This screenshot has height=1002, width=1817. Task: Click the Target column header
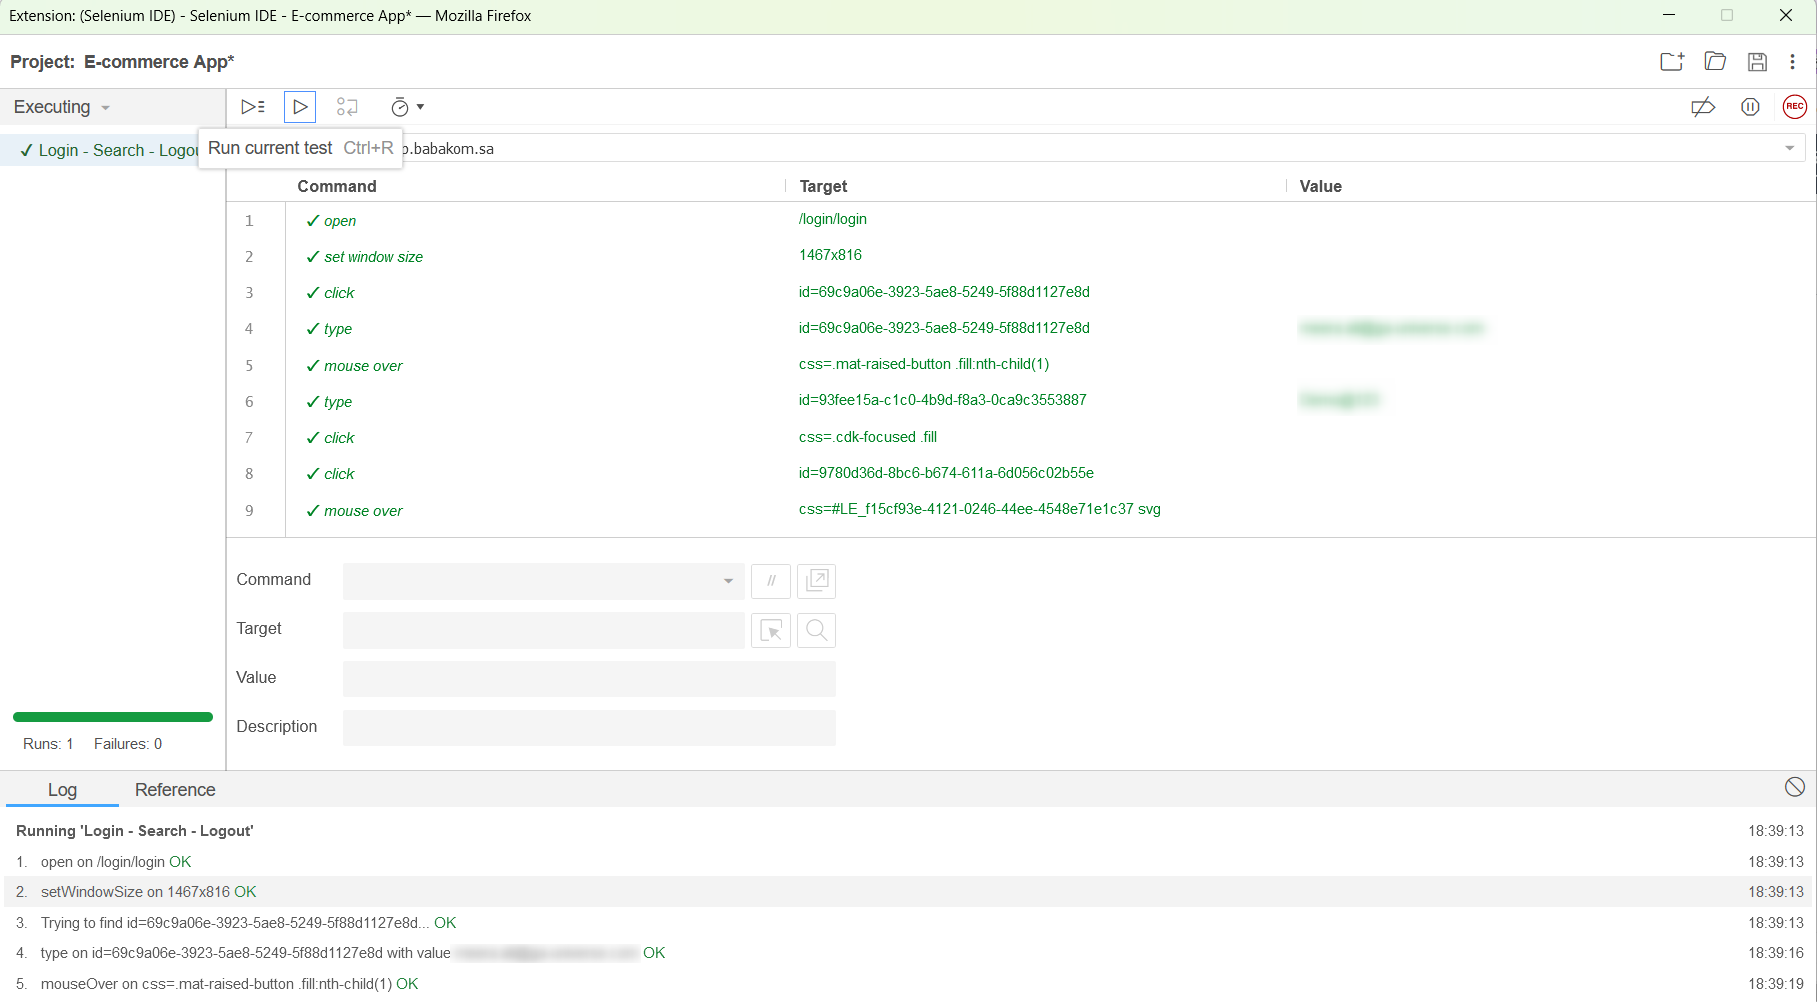pos(823,186)
